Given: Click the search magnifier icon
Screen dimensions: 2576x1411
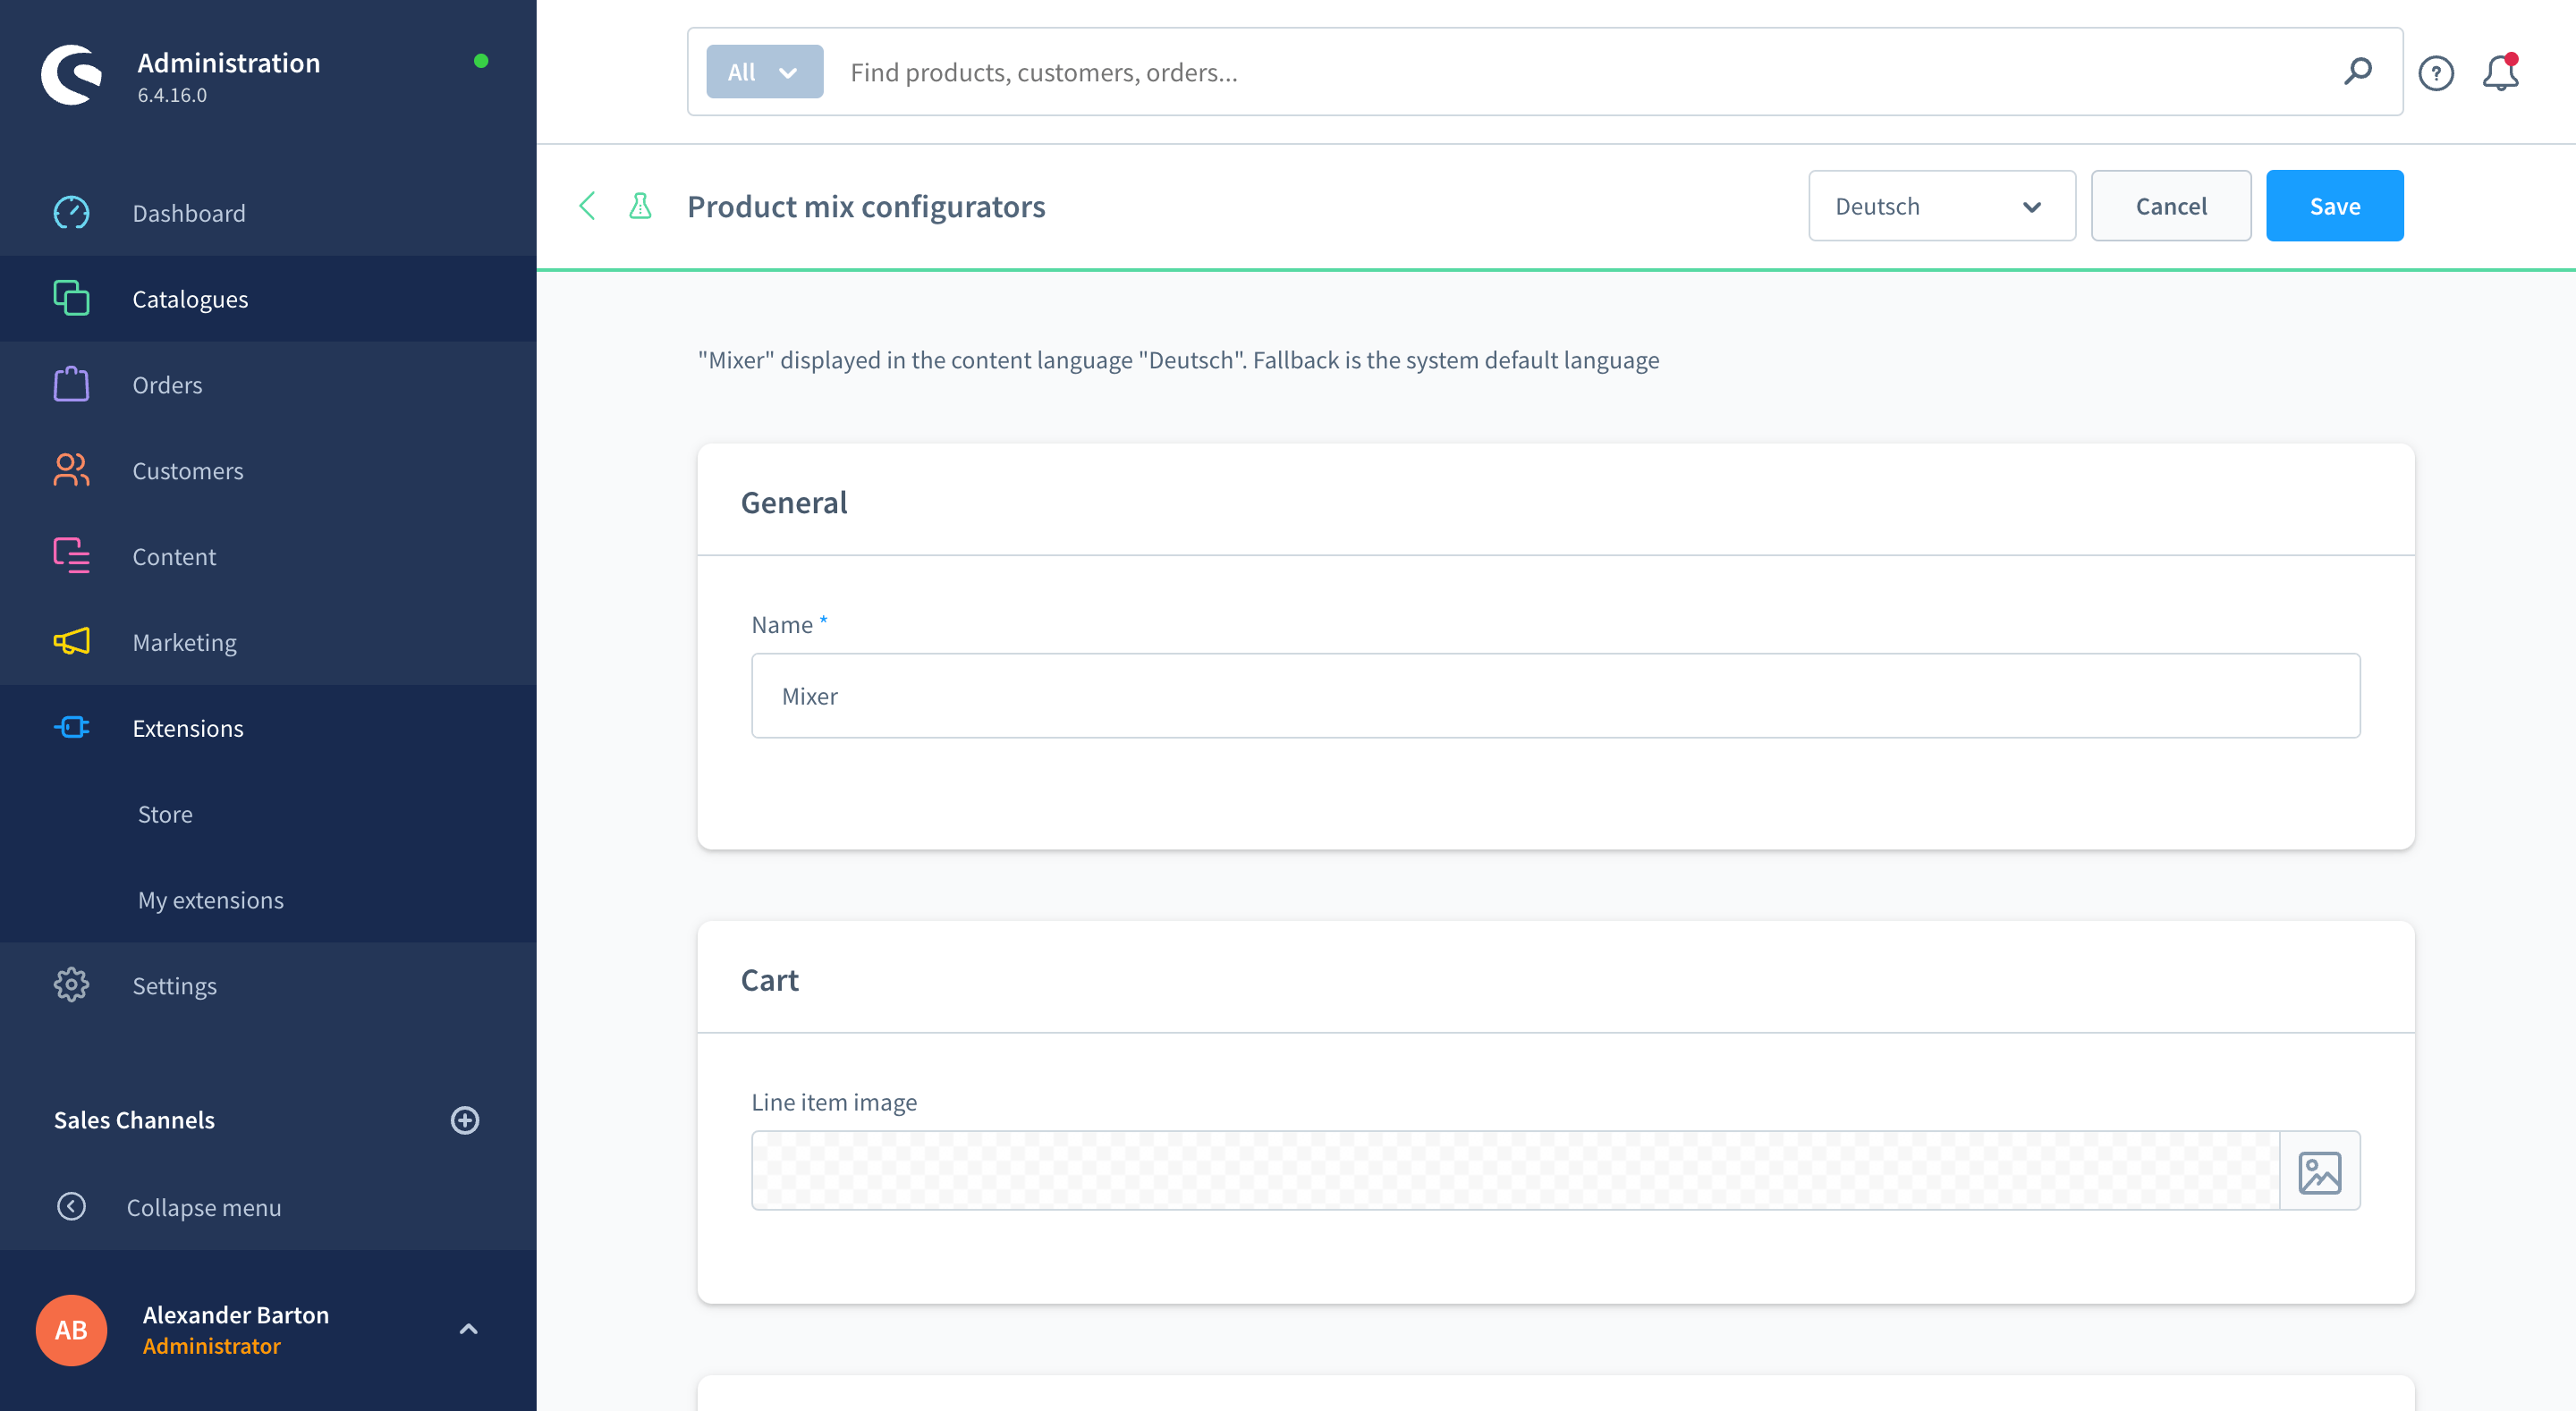Looking at the screenshot, I should pos(2357,71).
